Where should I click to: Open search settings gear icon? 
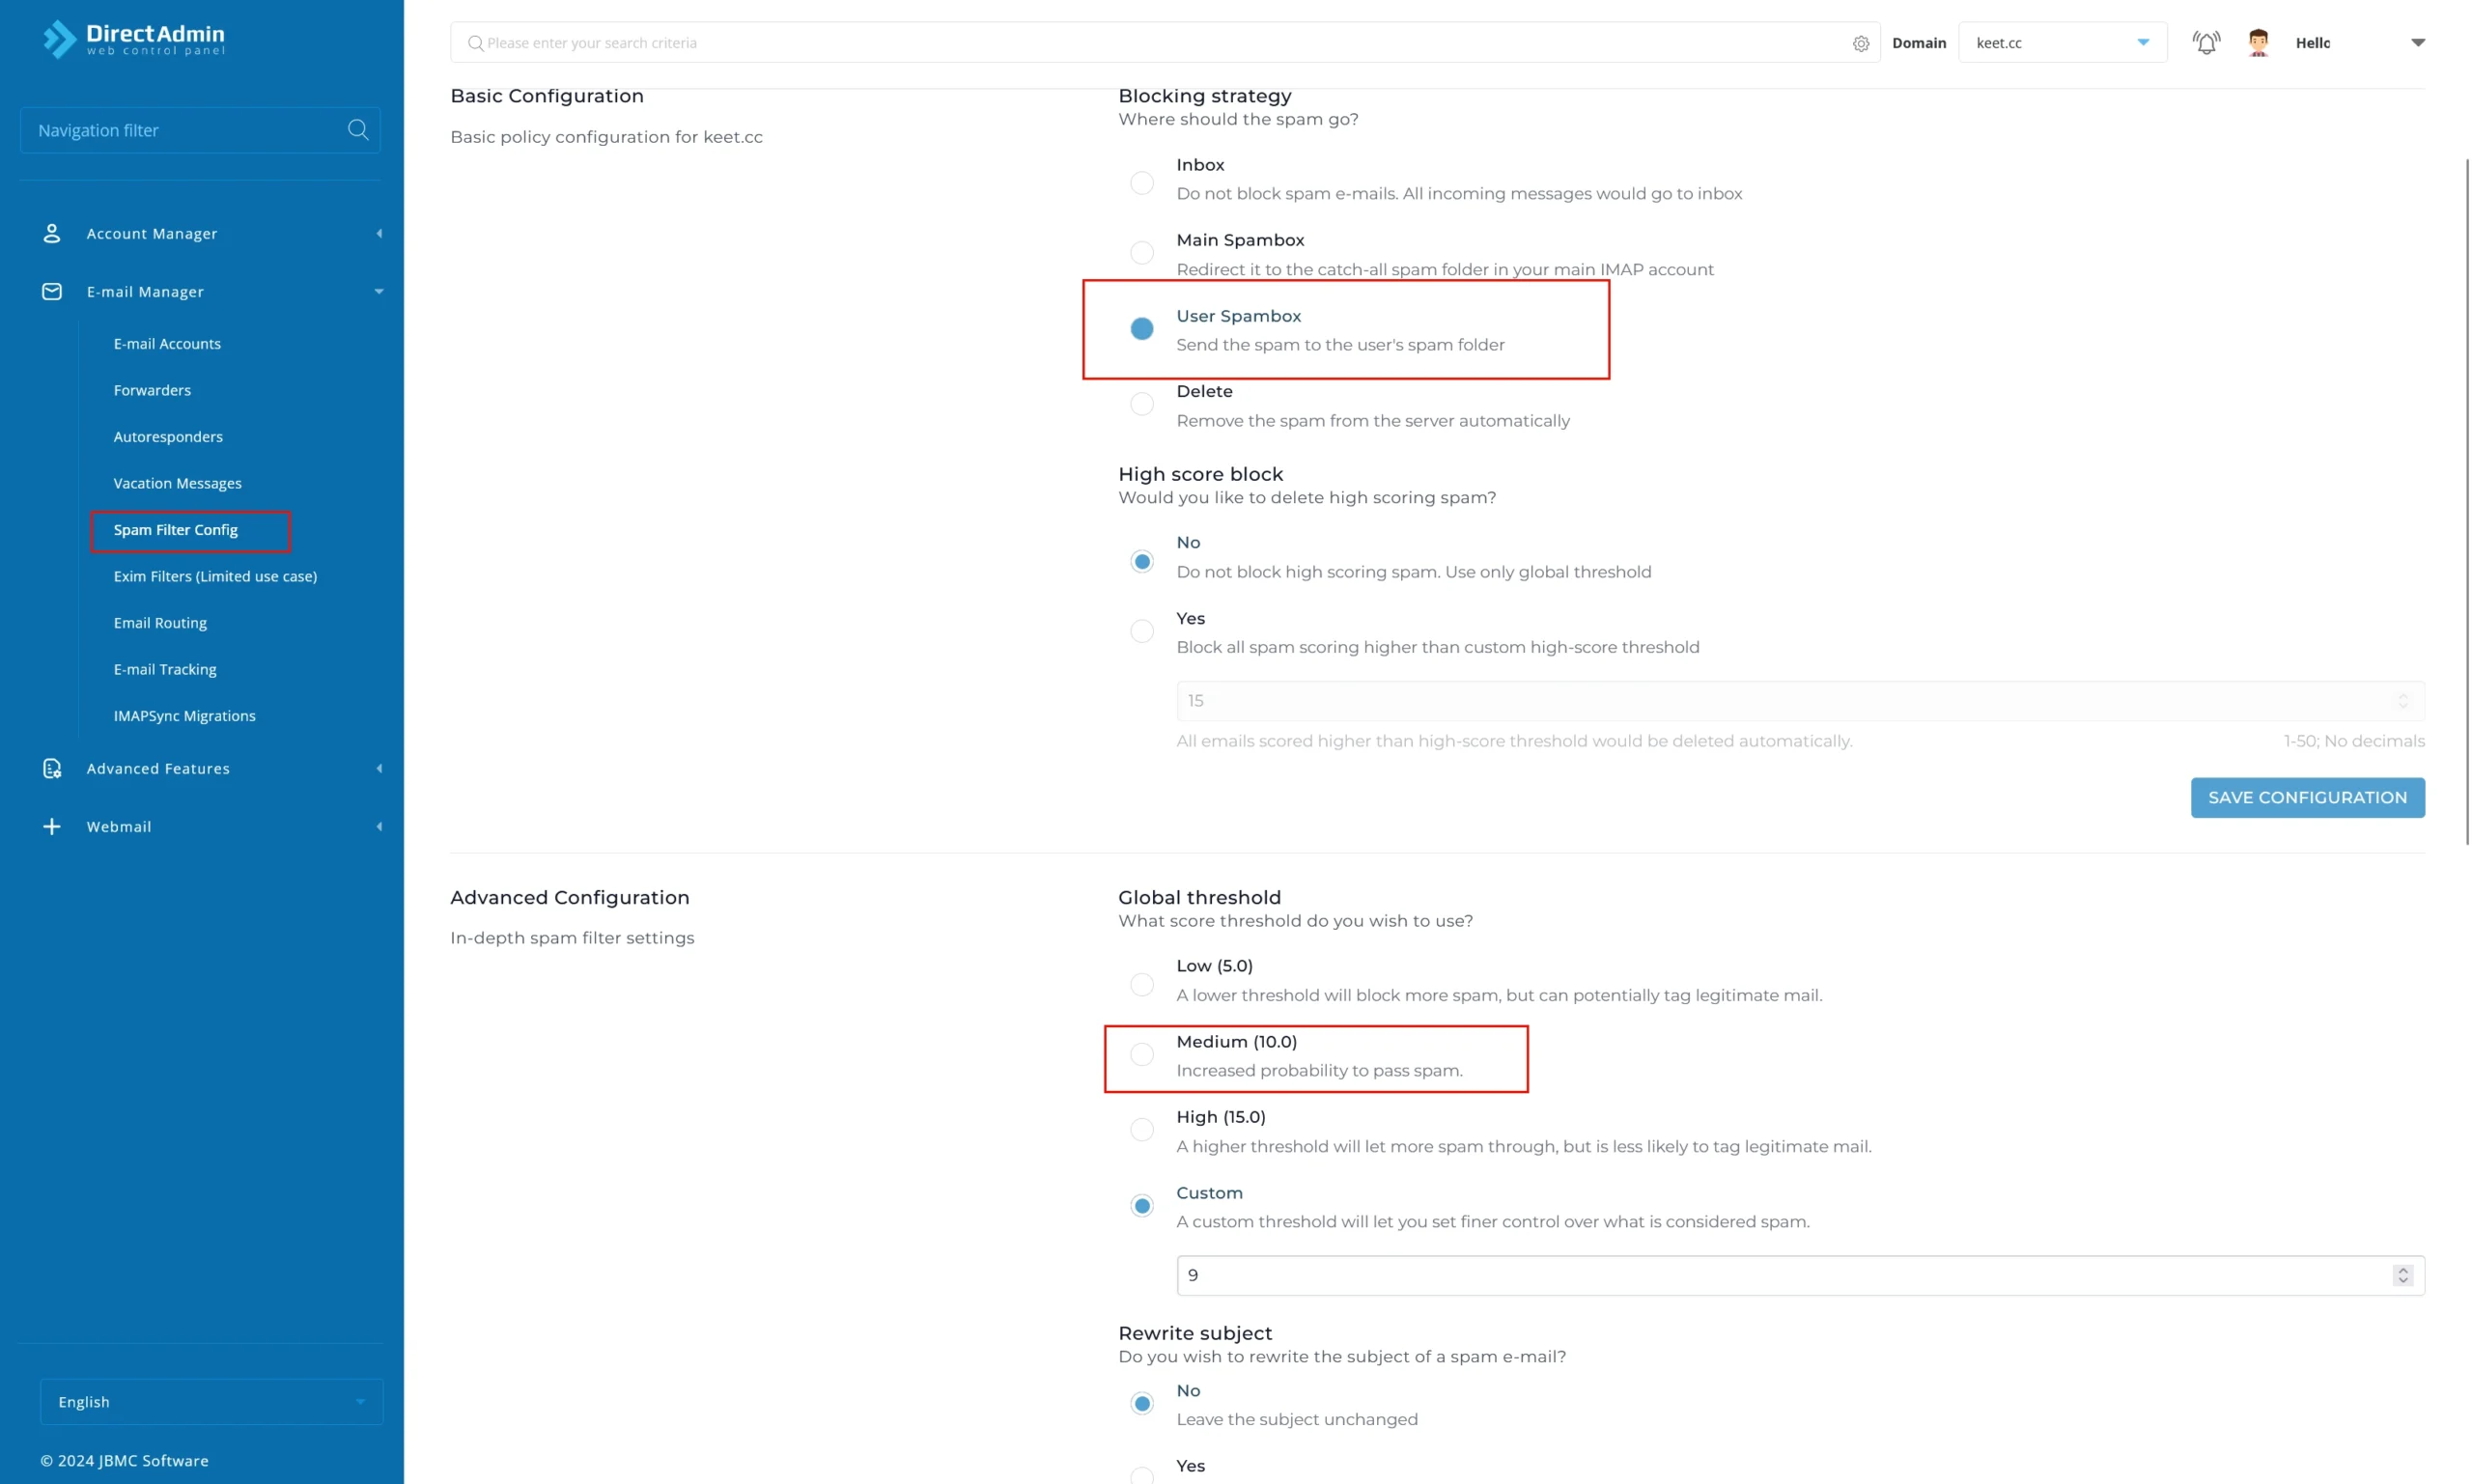point(1860,43)
